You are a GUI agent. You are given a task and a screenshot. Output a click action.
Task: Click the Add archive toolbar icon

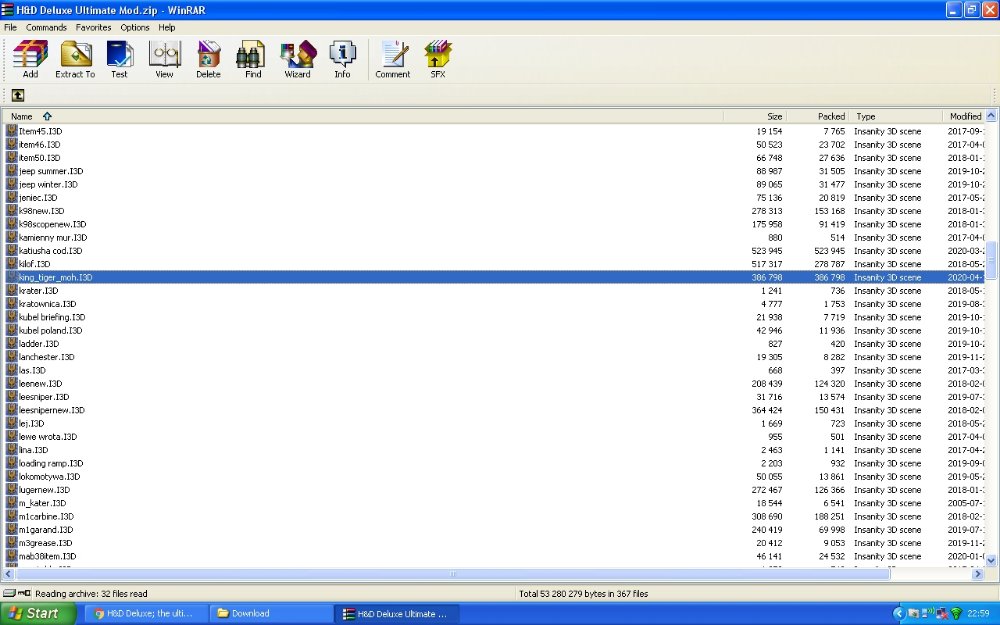pyautogui.click(x=30, y=59)
